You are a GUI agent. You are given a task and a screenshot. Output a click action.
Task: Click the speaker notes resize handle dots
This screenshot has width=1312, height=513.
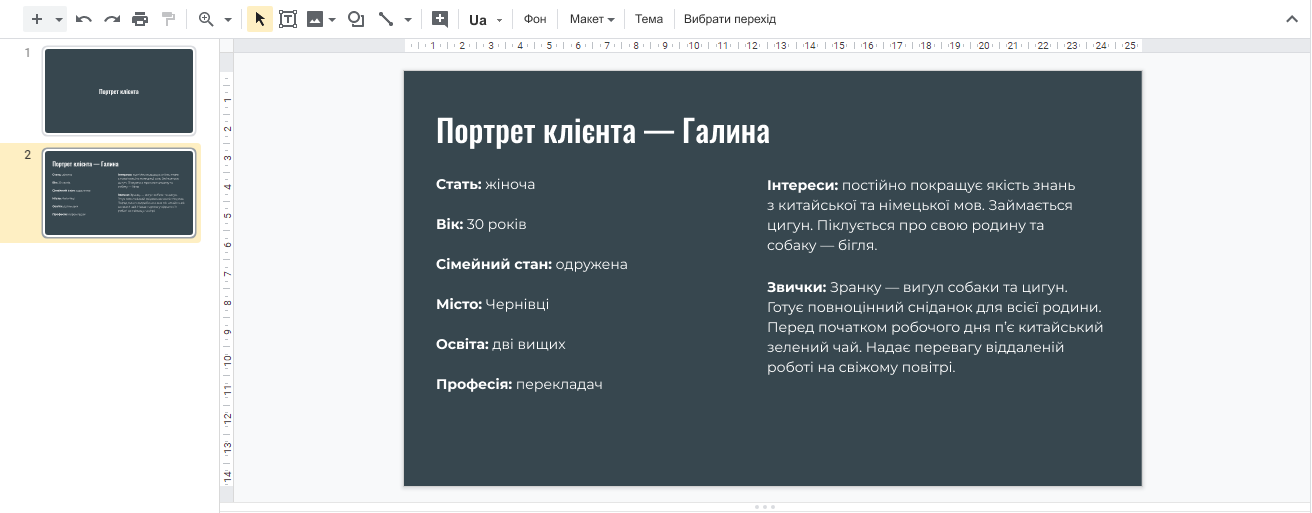point(765,507)
